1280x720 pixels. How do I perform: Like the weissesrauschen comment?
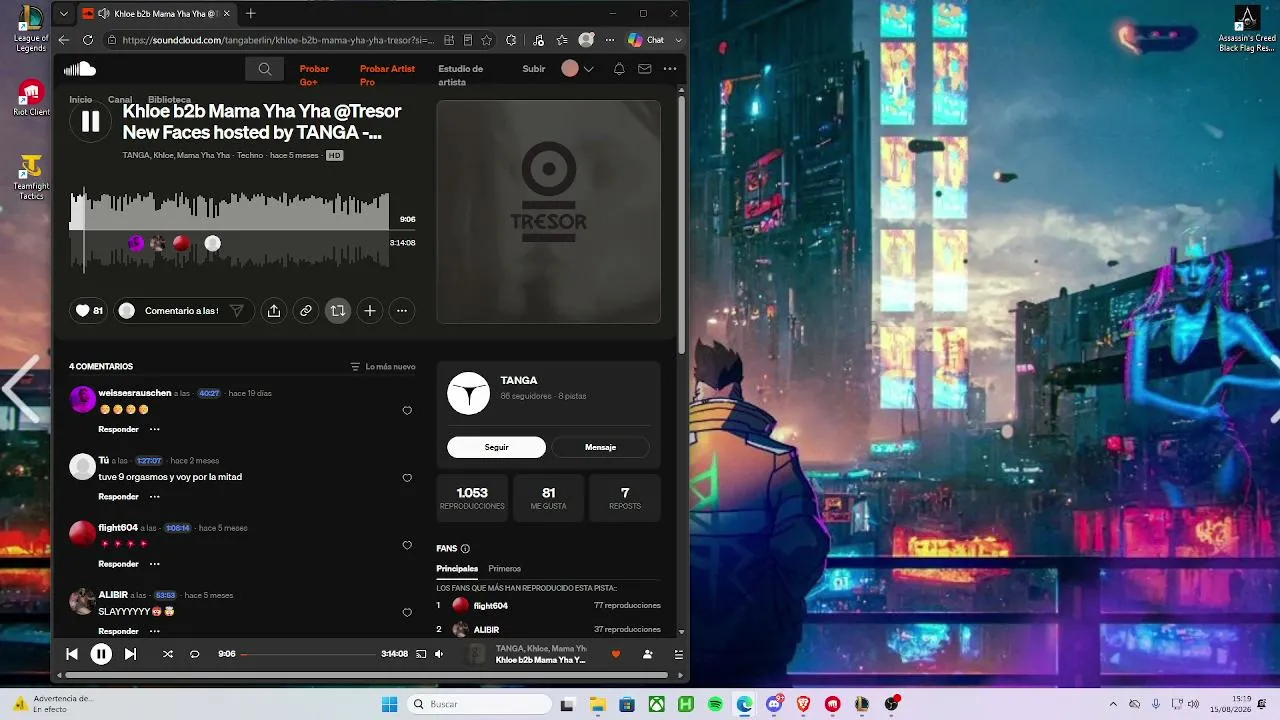click(x=407, y=411)
